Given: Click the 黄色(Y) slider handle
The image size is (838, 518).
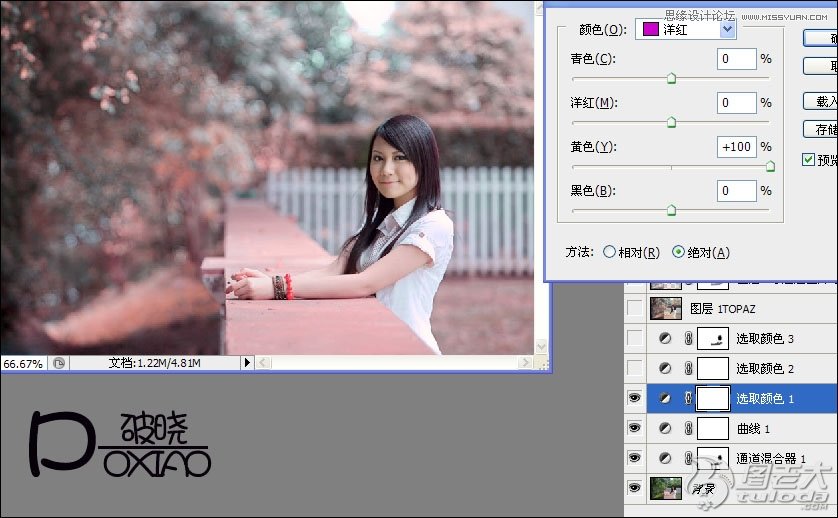Looking at the screenshot, I should pyautogui.click(x=770, y=167).
